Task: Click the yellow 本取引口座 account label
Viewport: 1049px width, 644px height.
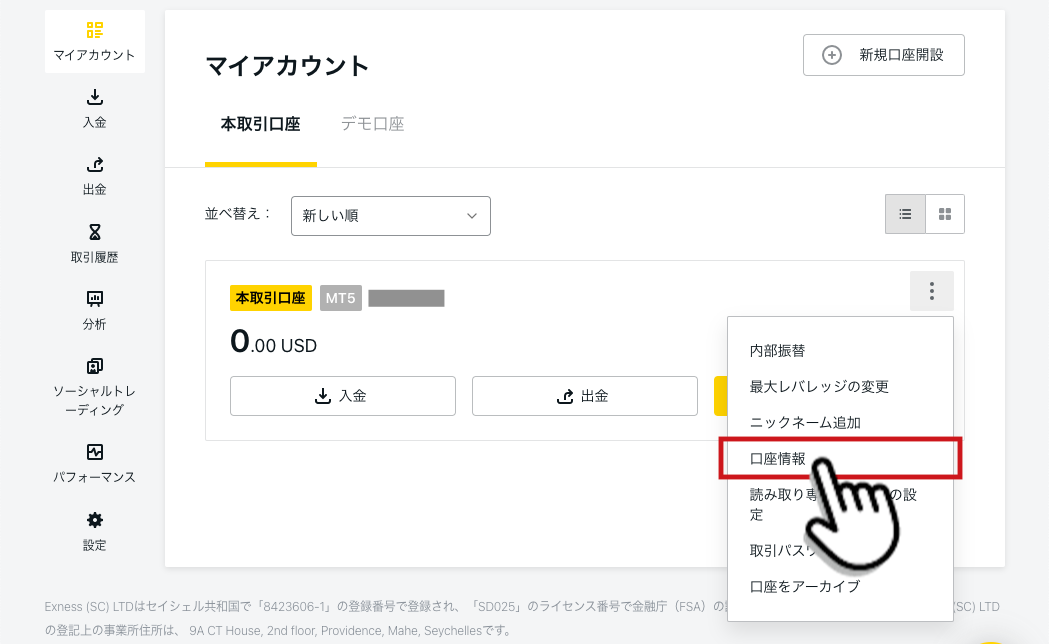Action: [x=271, y=298]
